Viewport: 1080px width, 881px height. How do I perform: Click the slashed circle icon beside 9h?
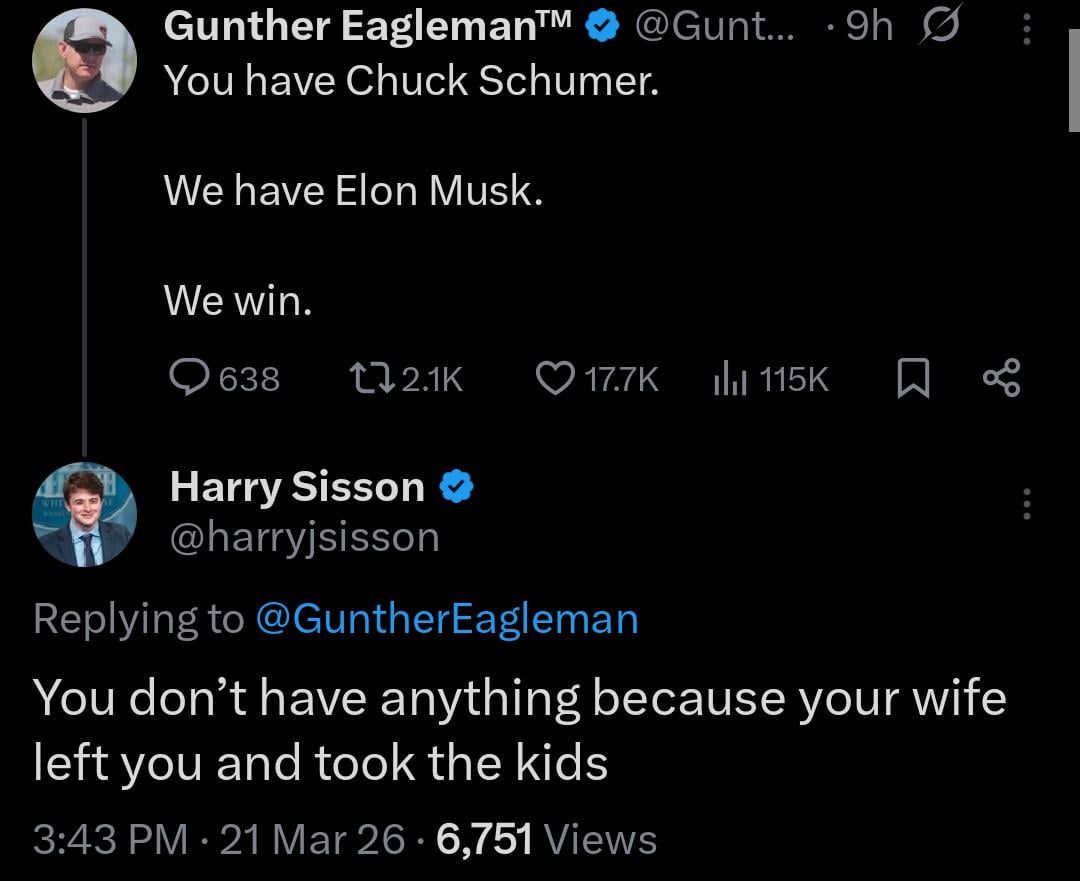click(x=940, y=28)
